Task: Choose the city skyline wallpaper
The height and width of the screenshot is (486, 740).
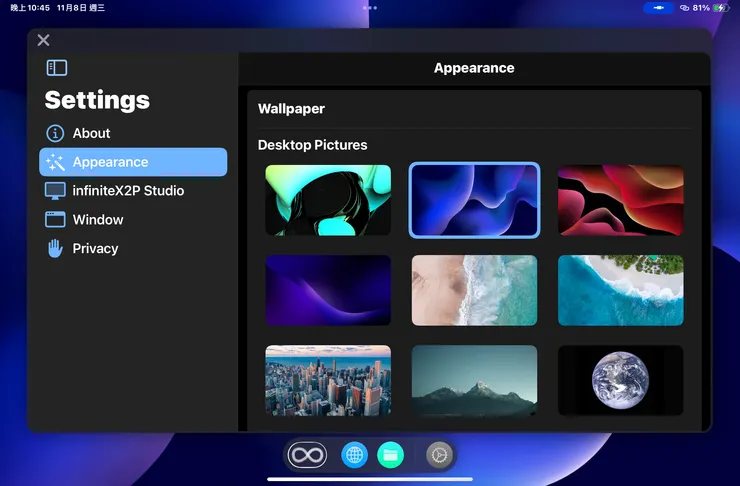Action: pyautogui.click(x=328, y=380)
